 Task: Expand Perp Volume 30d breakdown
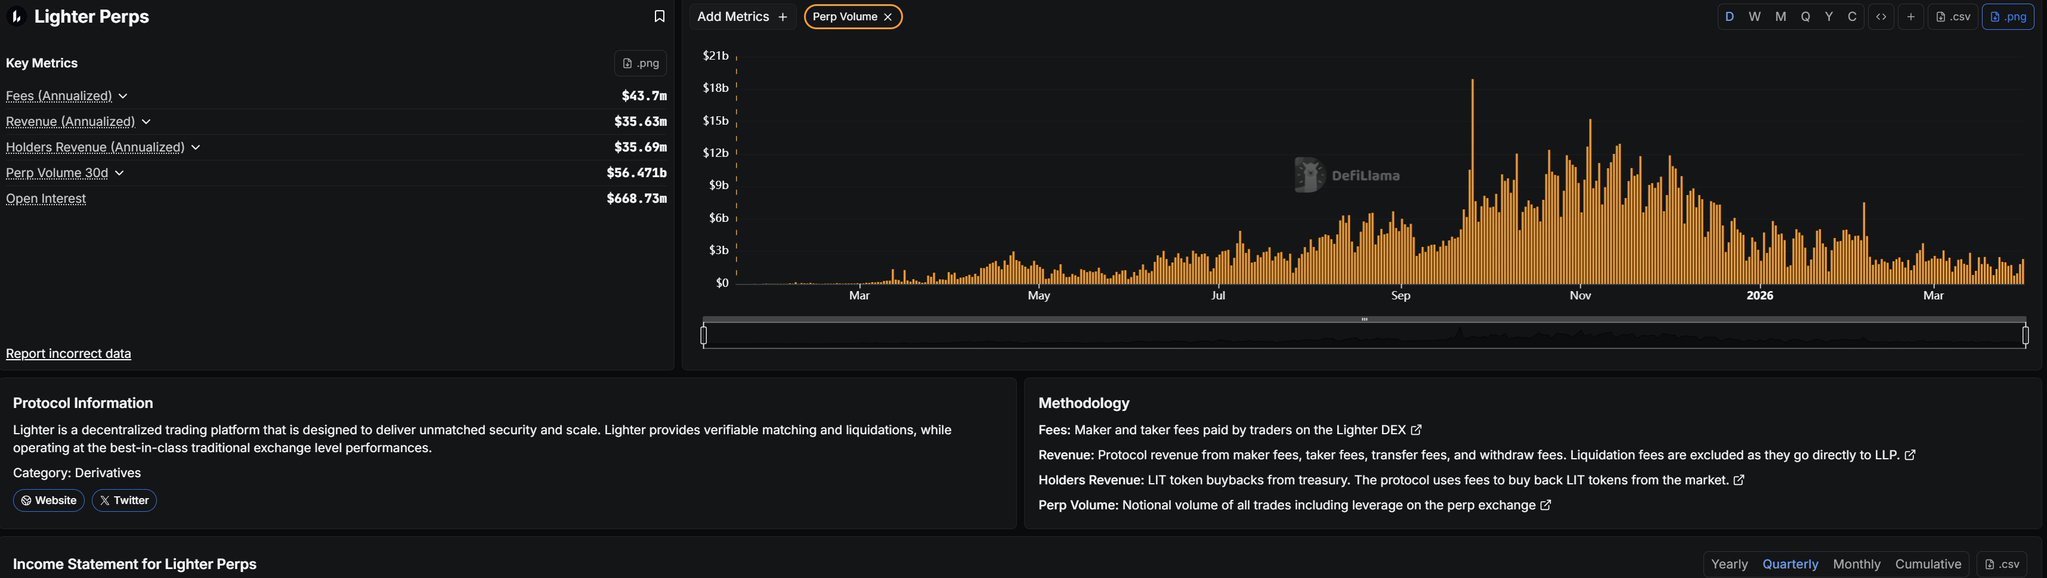(119, 173)
